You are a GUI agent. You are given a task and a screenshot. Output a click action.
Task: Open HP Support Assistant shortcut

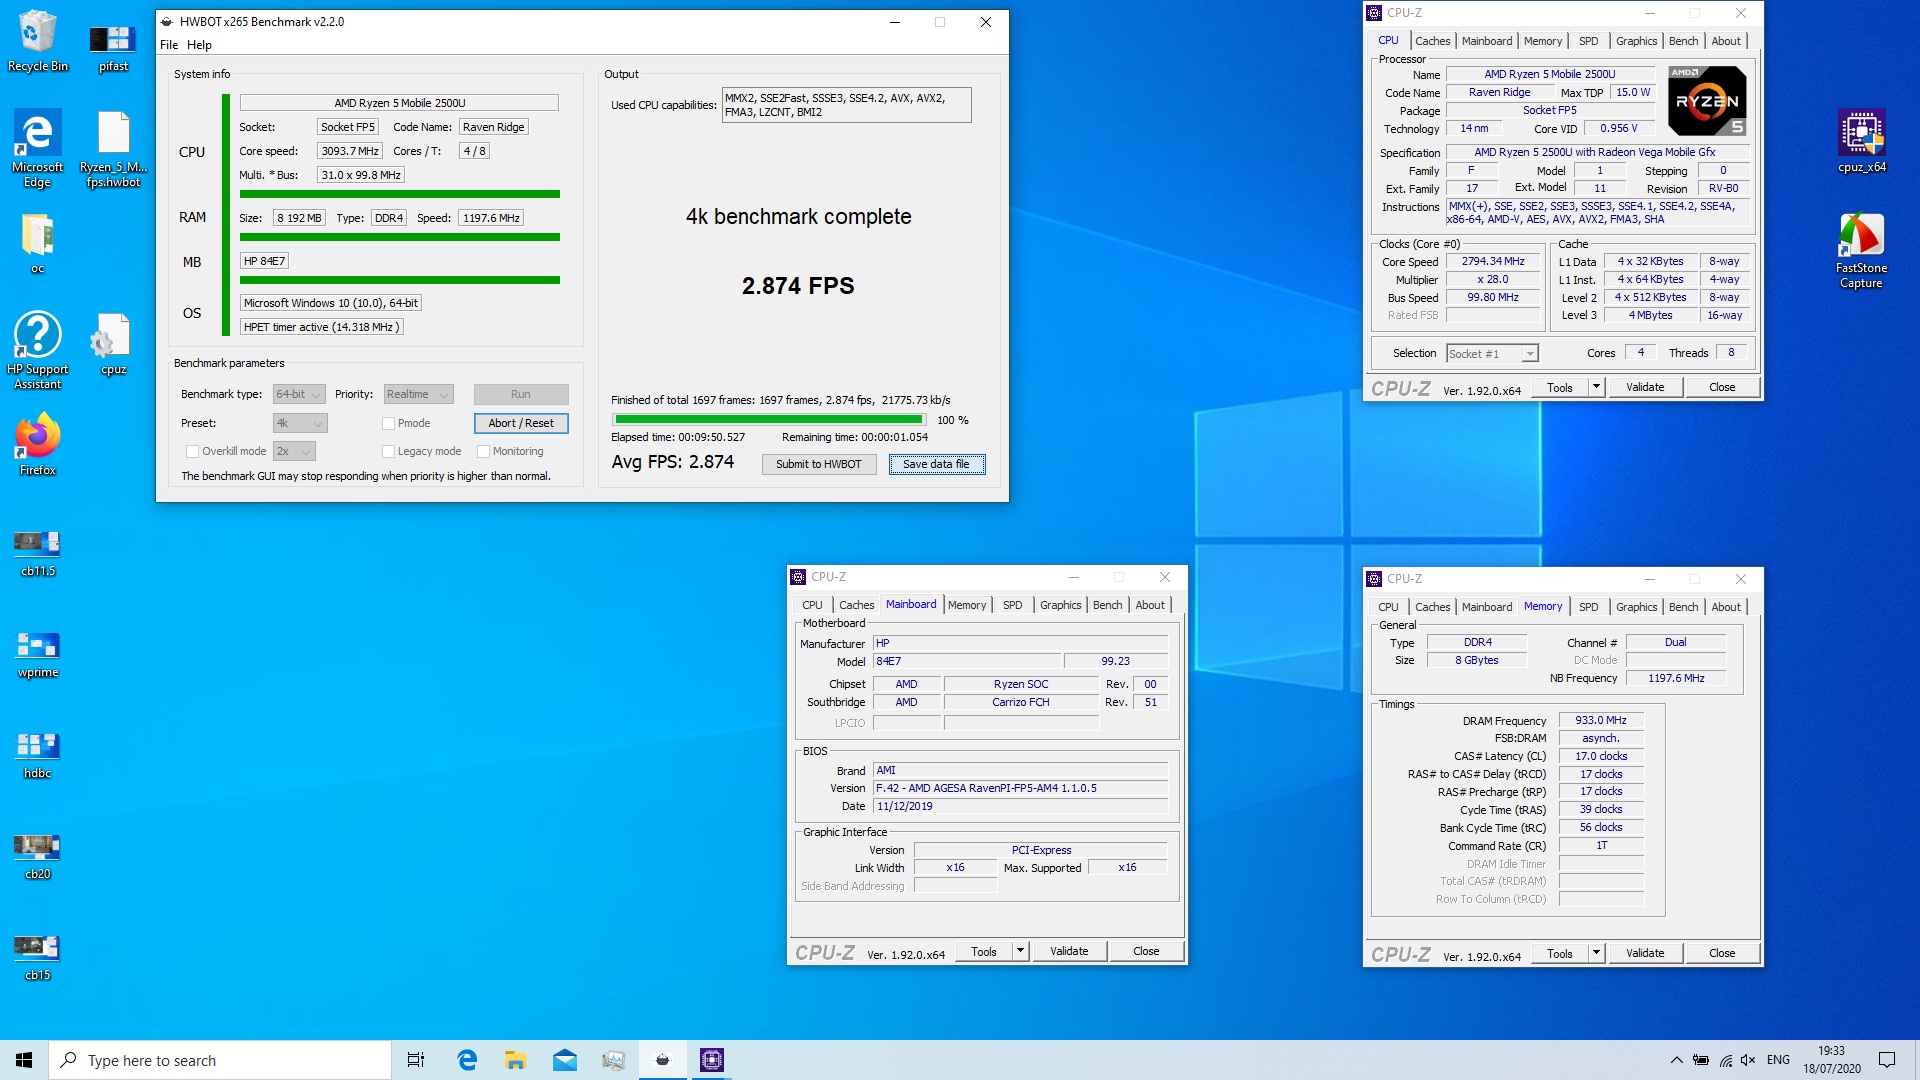tap(37, 350)
